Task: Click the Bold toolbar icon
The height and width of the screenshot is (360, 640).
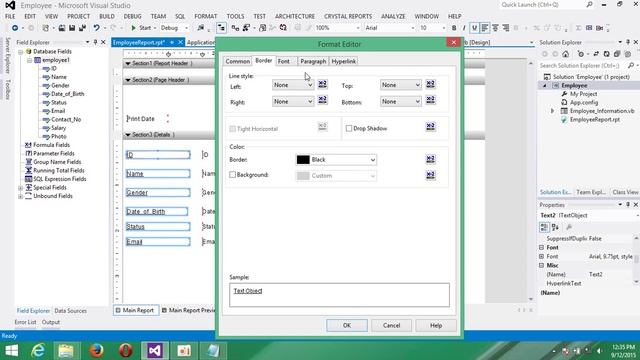Action: click(454, 28)
